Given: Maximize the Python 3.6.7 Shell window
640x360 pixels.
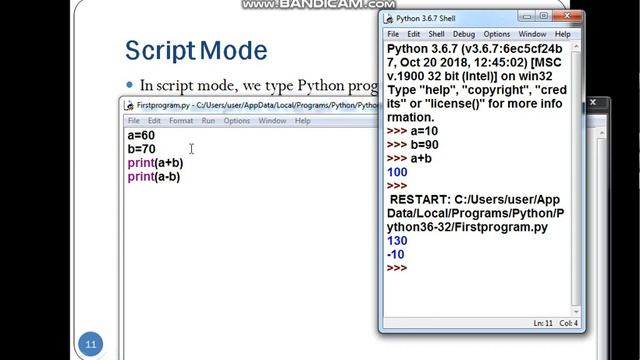Looking at the screenshot, I should (x=544, y=16).
